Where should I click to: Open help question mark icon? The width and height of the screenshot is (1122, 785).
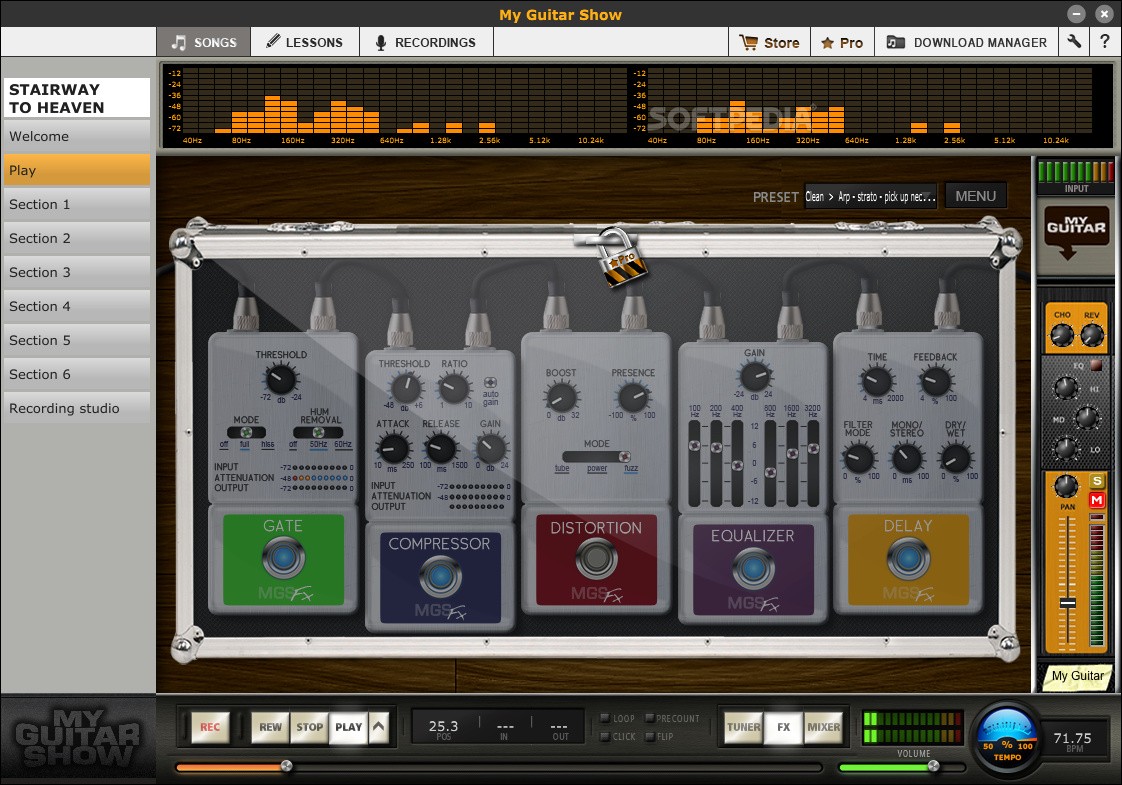tap(1105, 42)
